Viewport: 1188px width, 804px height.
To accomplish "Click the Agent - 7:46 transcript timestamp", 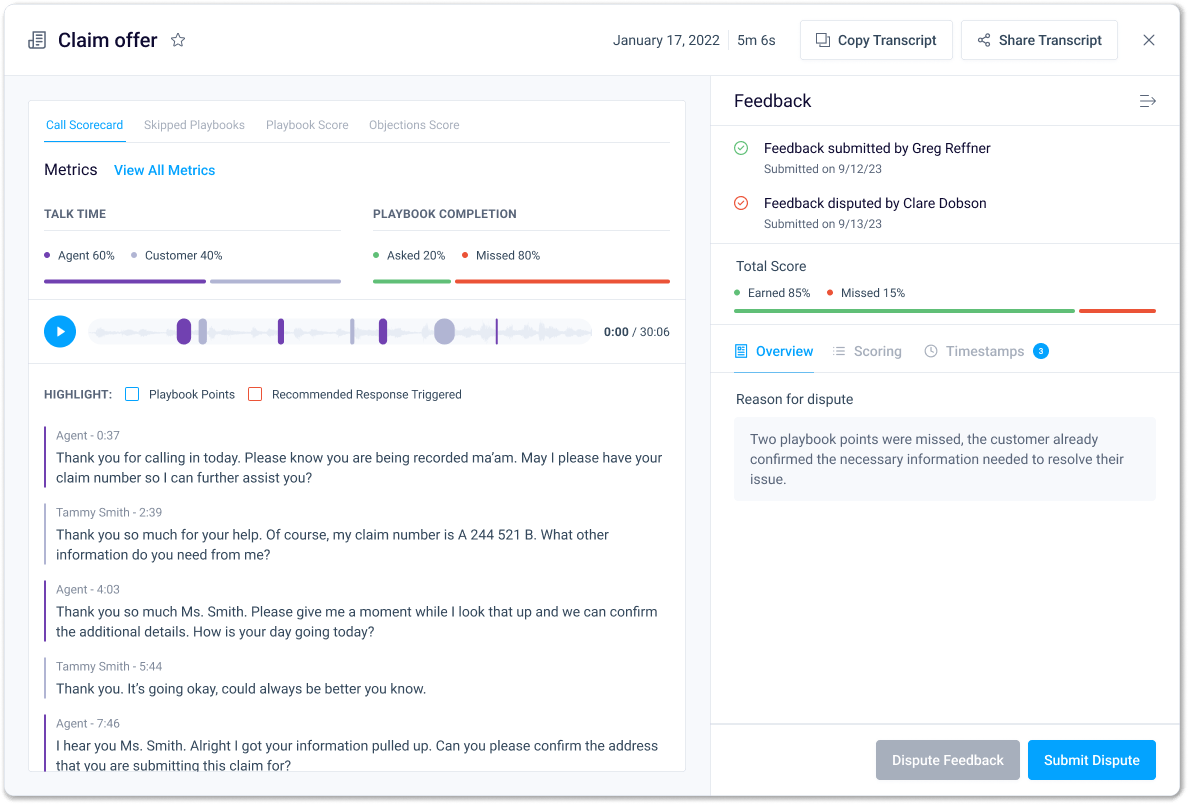I will click(88, 724).
